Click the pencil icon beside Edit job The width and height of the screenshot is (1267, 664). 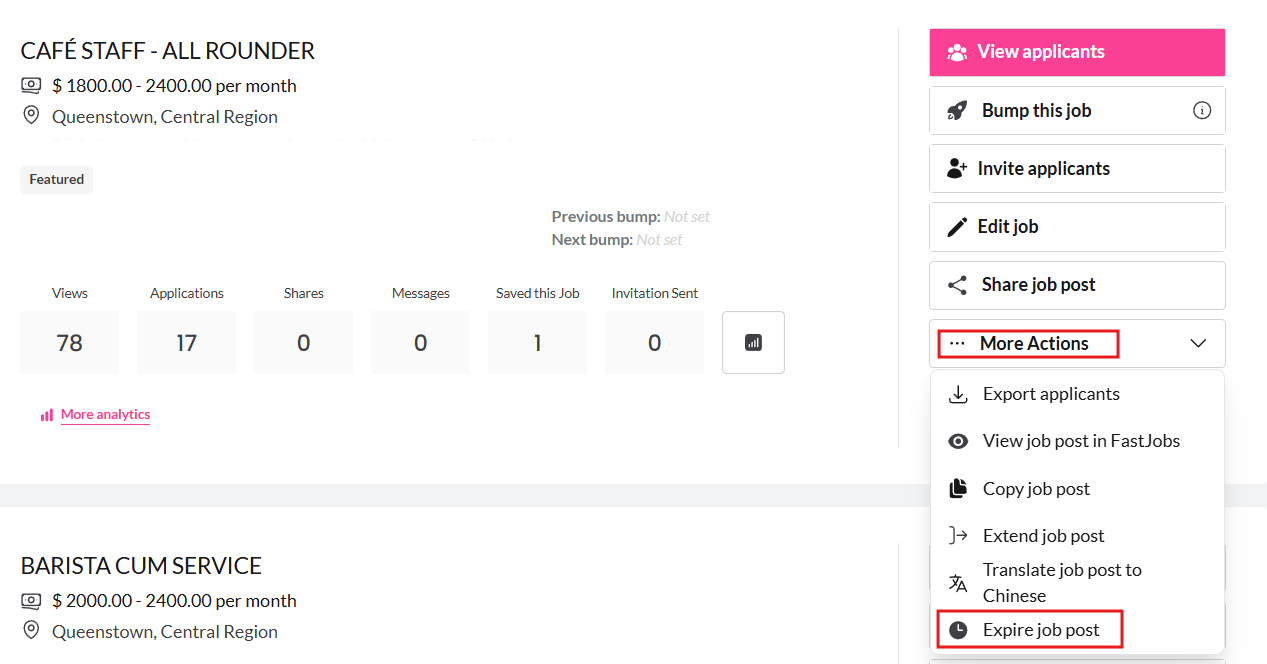coord(957,227)
